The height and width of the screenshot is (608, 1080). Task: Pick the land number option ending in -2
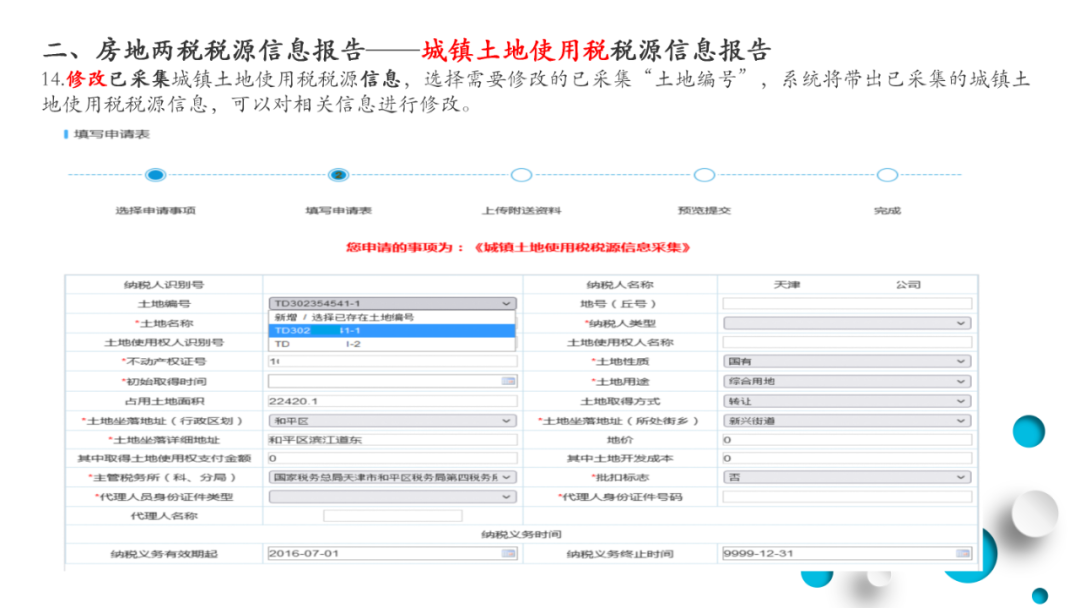(392, 344)
